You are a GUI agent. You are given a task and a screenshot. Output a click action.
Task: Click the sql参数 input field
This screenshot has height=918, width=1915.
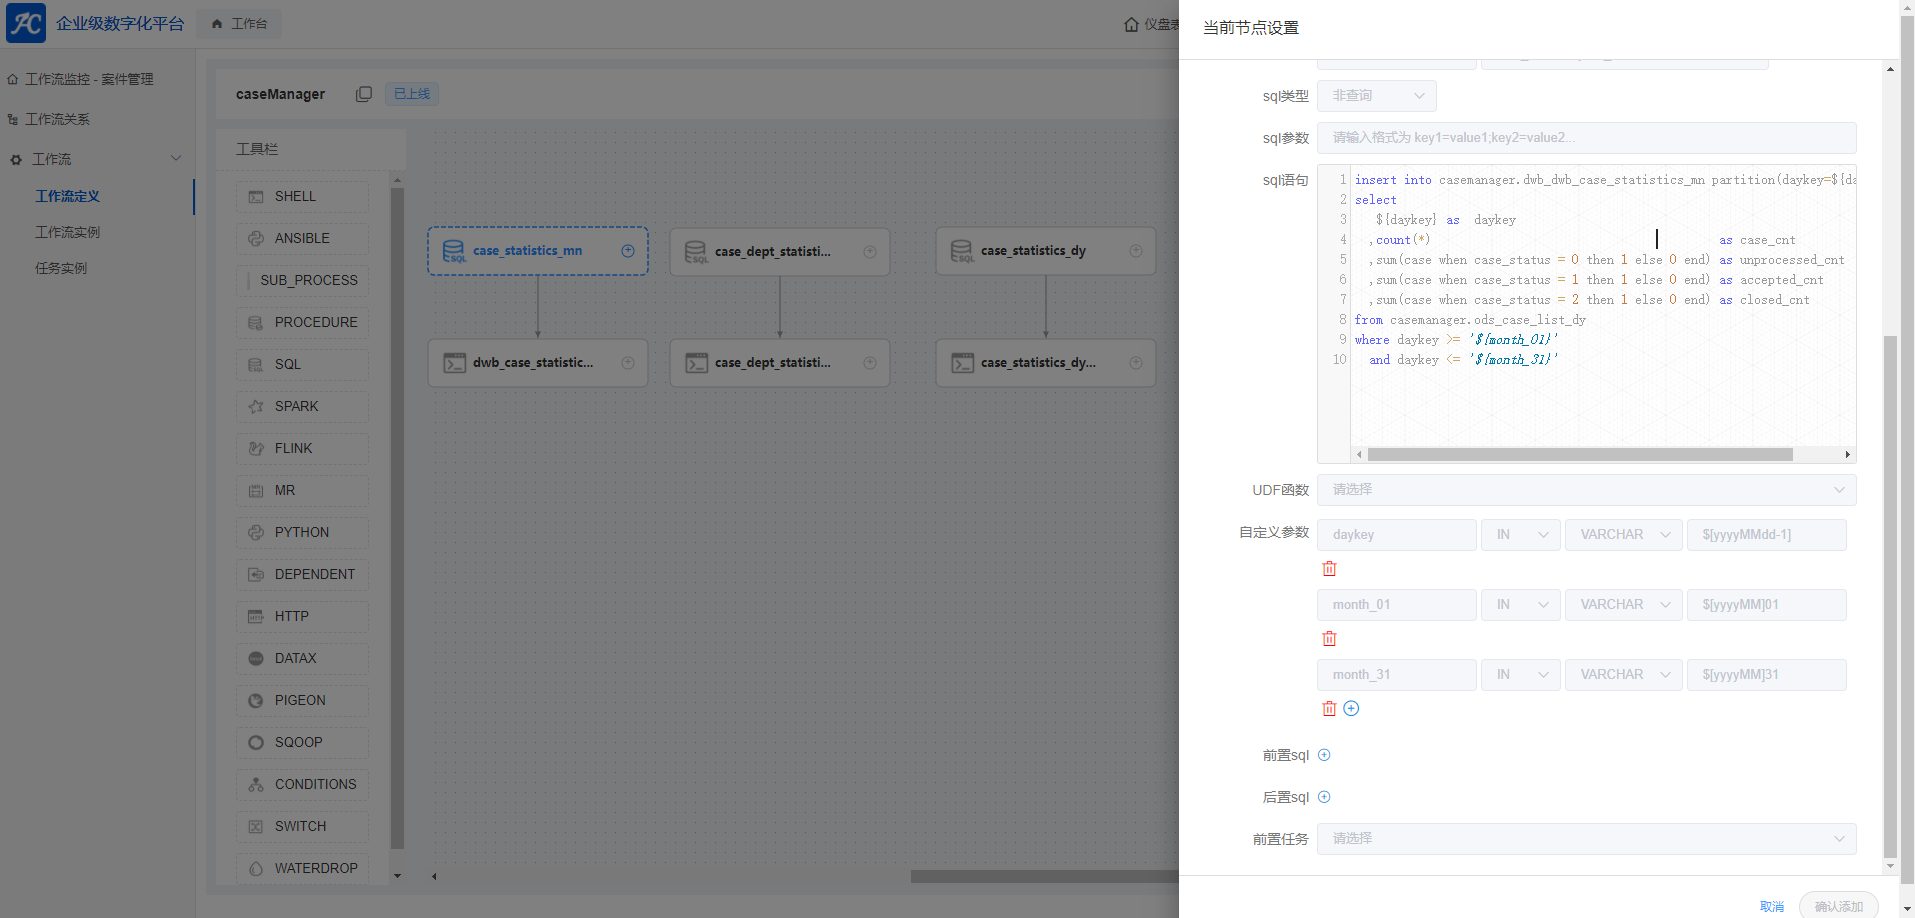[1585, 138]
